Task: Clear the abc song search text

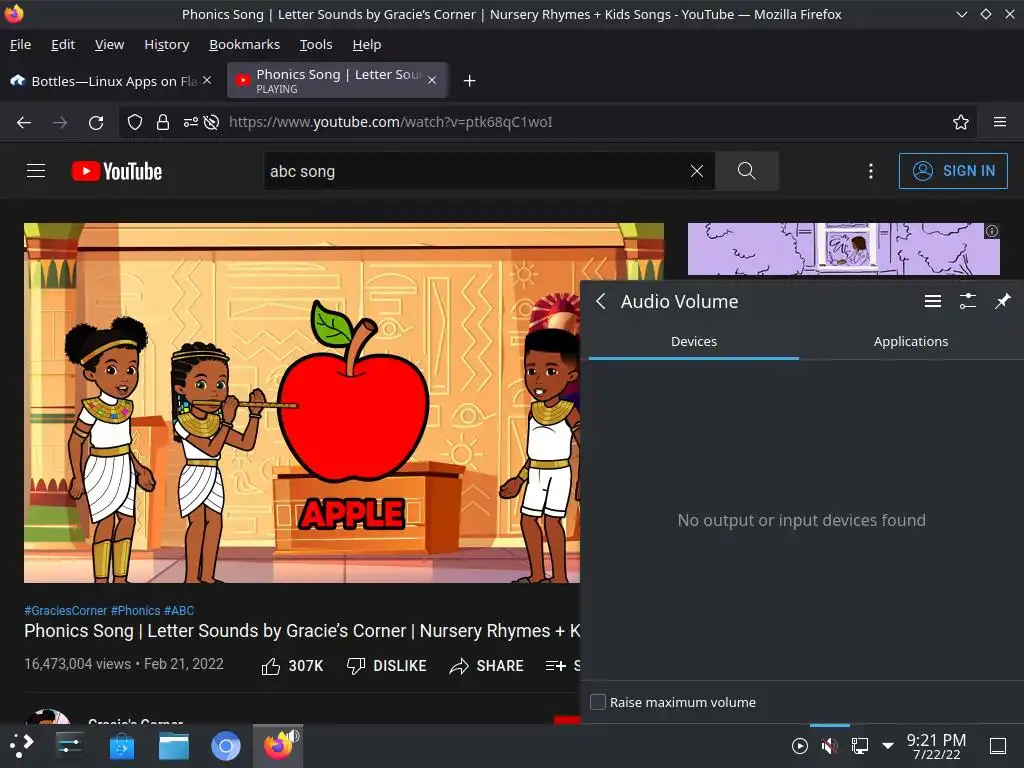Action: 697,171
